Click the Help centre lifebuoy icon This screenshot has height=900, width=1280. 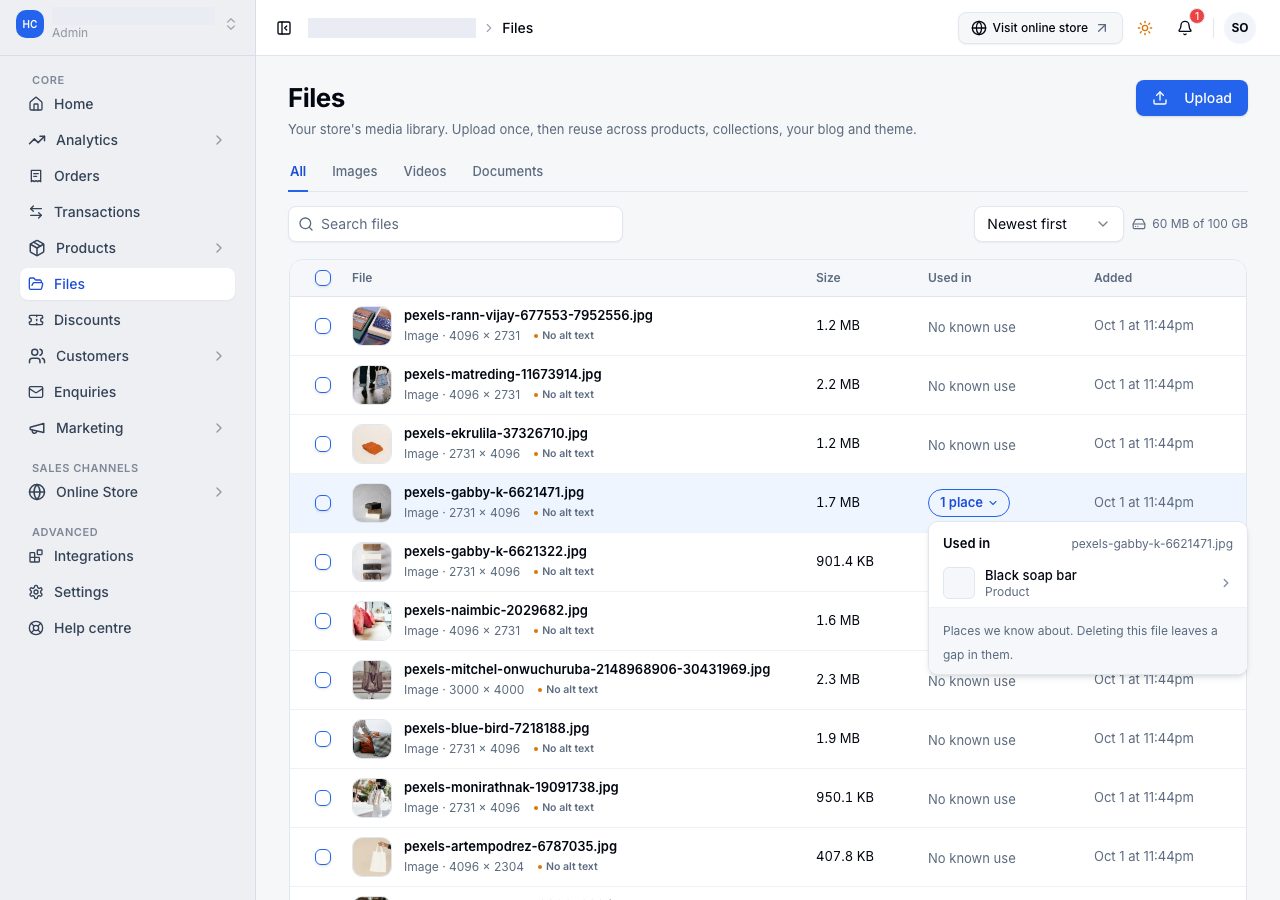click(36, 628)
